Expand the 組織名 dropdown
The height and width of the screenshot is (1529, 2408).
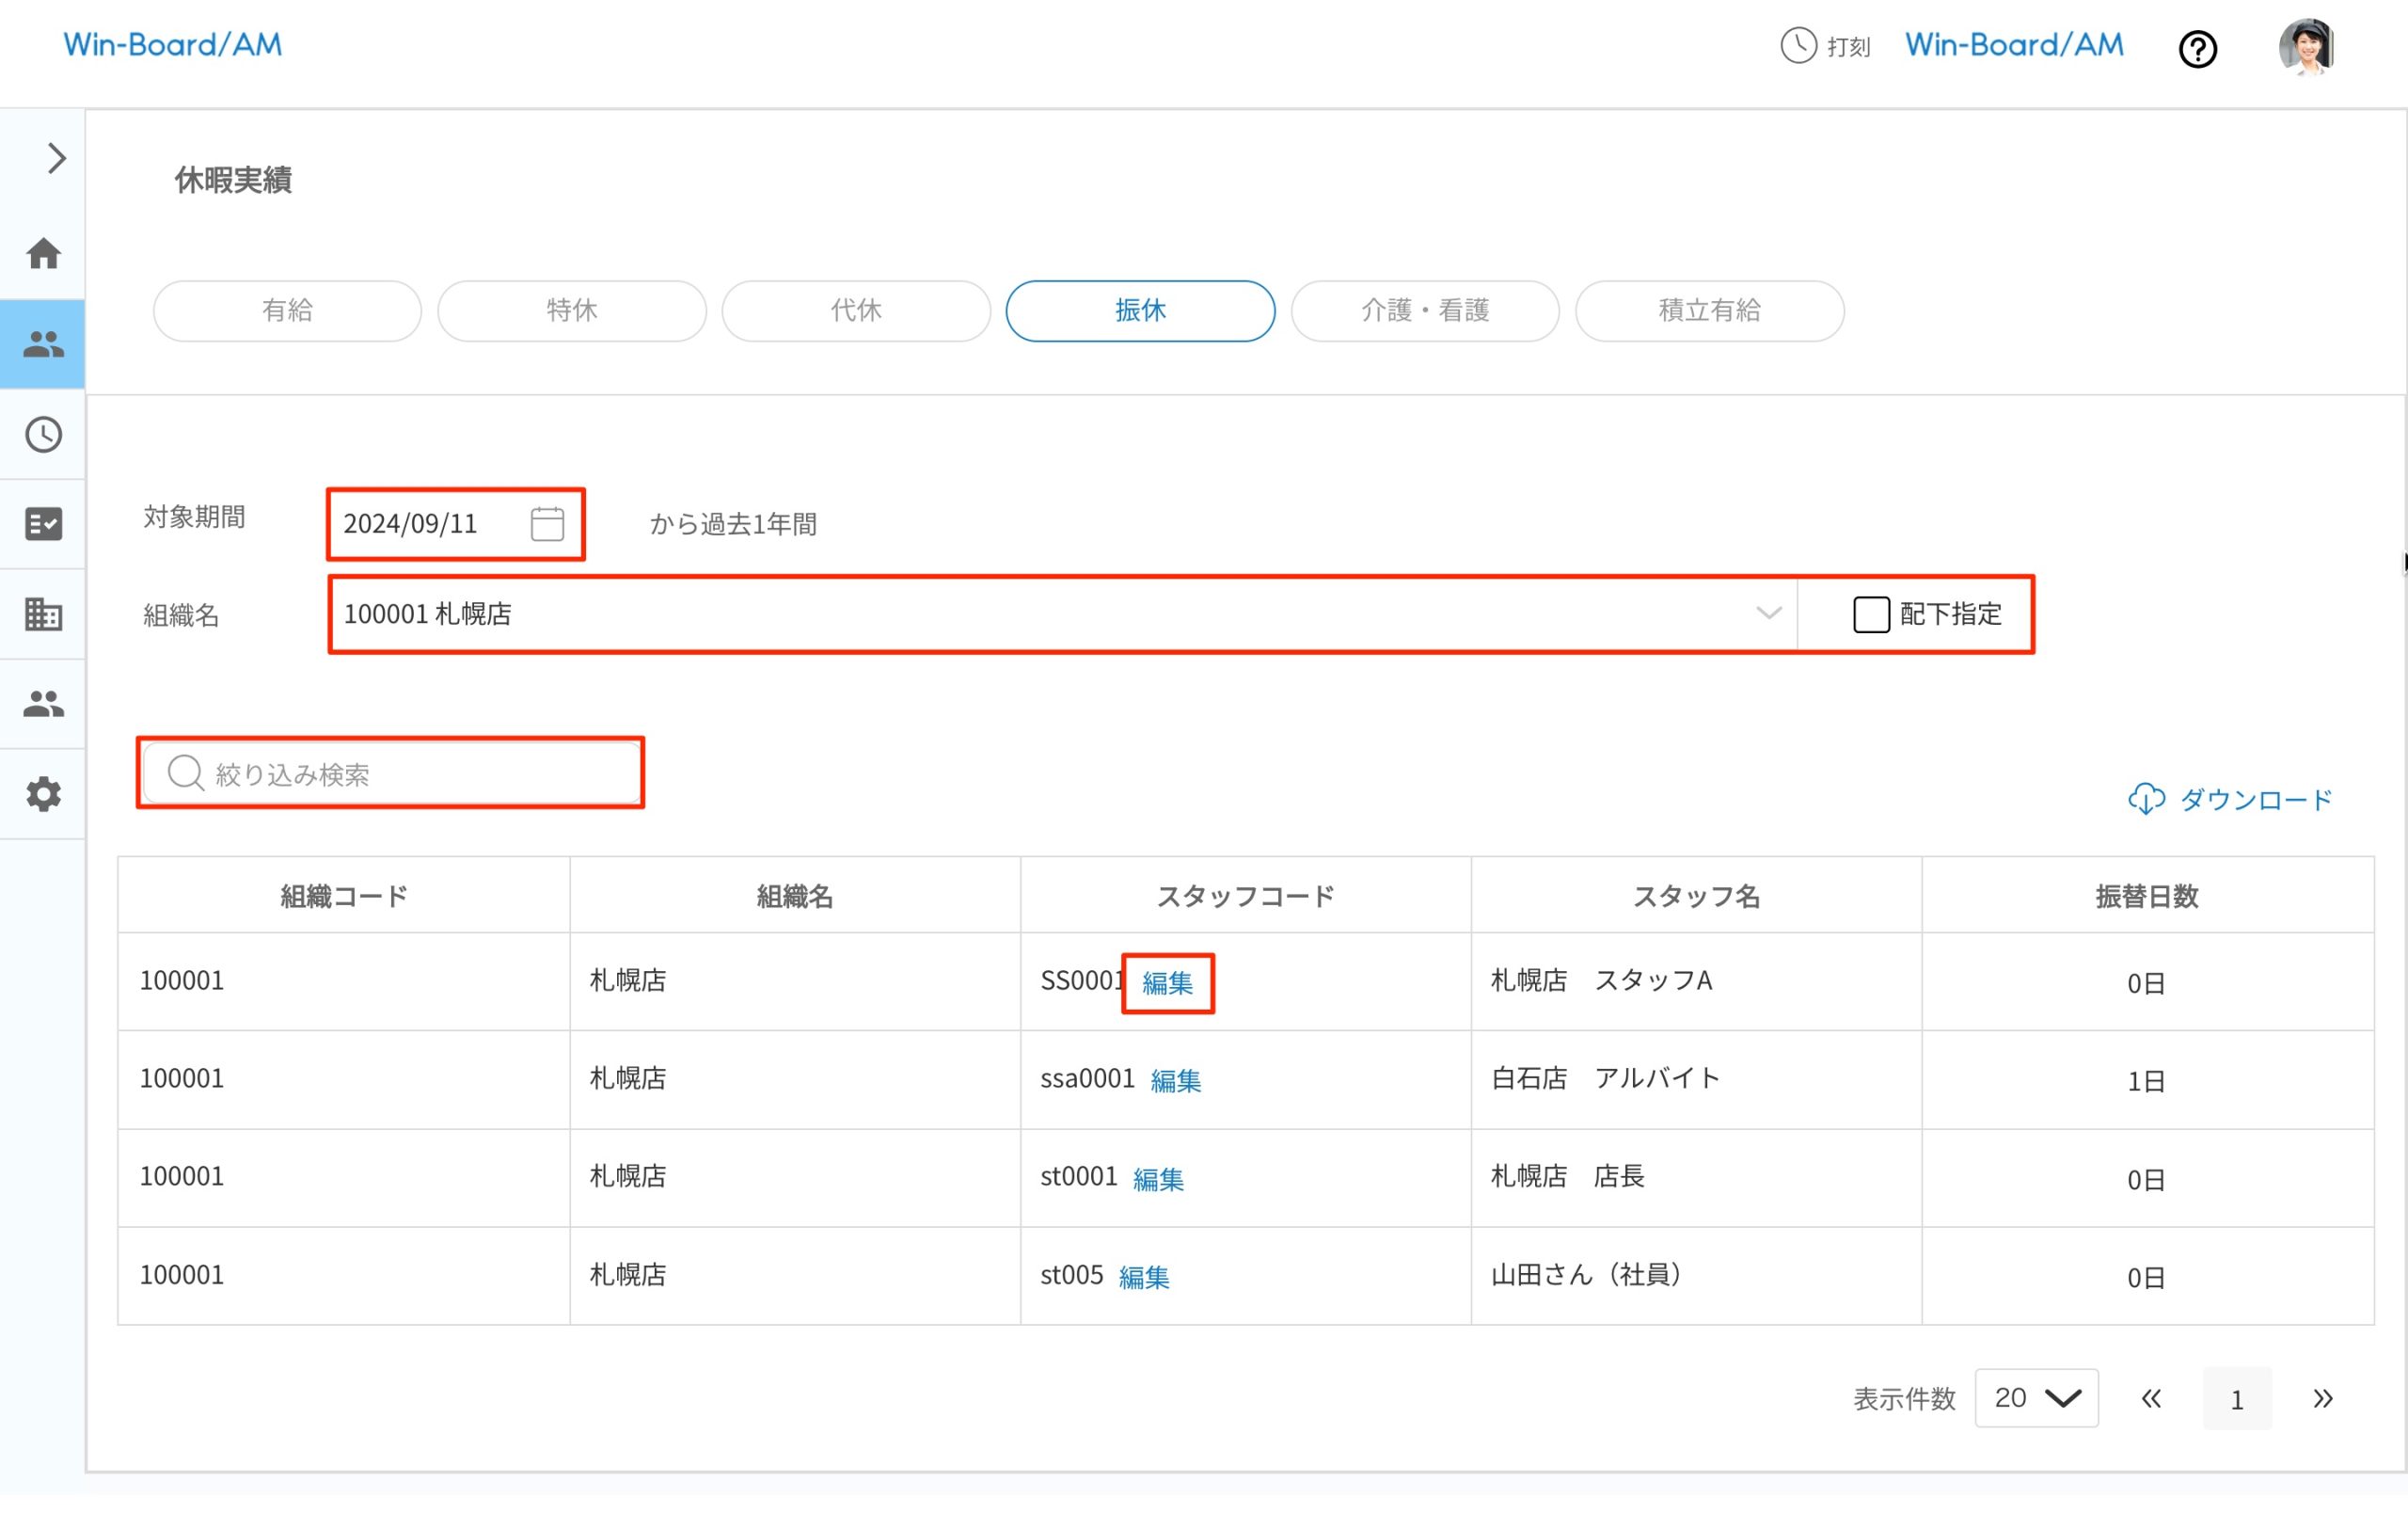coord(1768,614)
